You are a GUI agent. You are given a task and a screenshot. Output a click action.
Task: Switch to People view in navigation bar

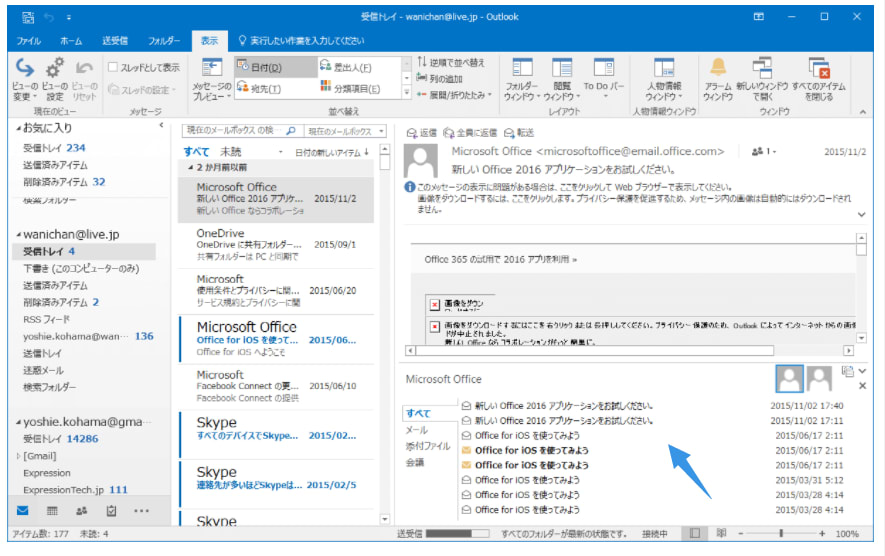(82, 511)
